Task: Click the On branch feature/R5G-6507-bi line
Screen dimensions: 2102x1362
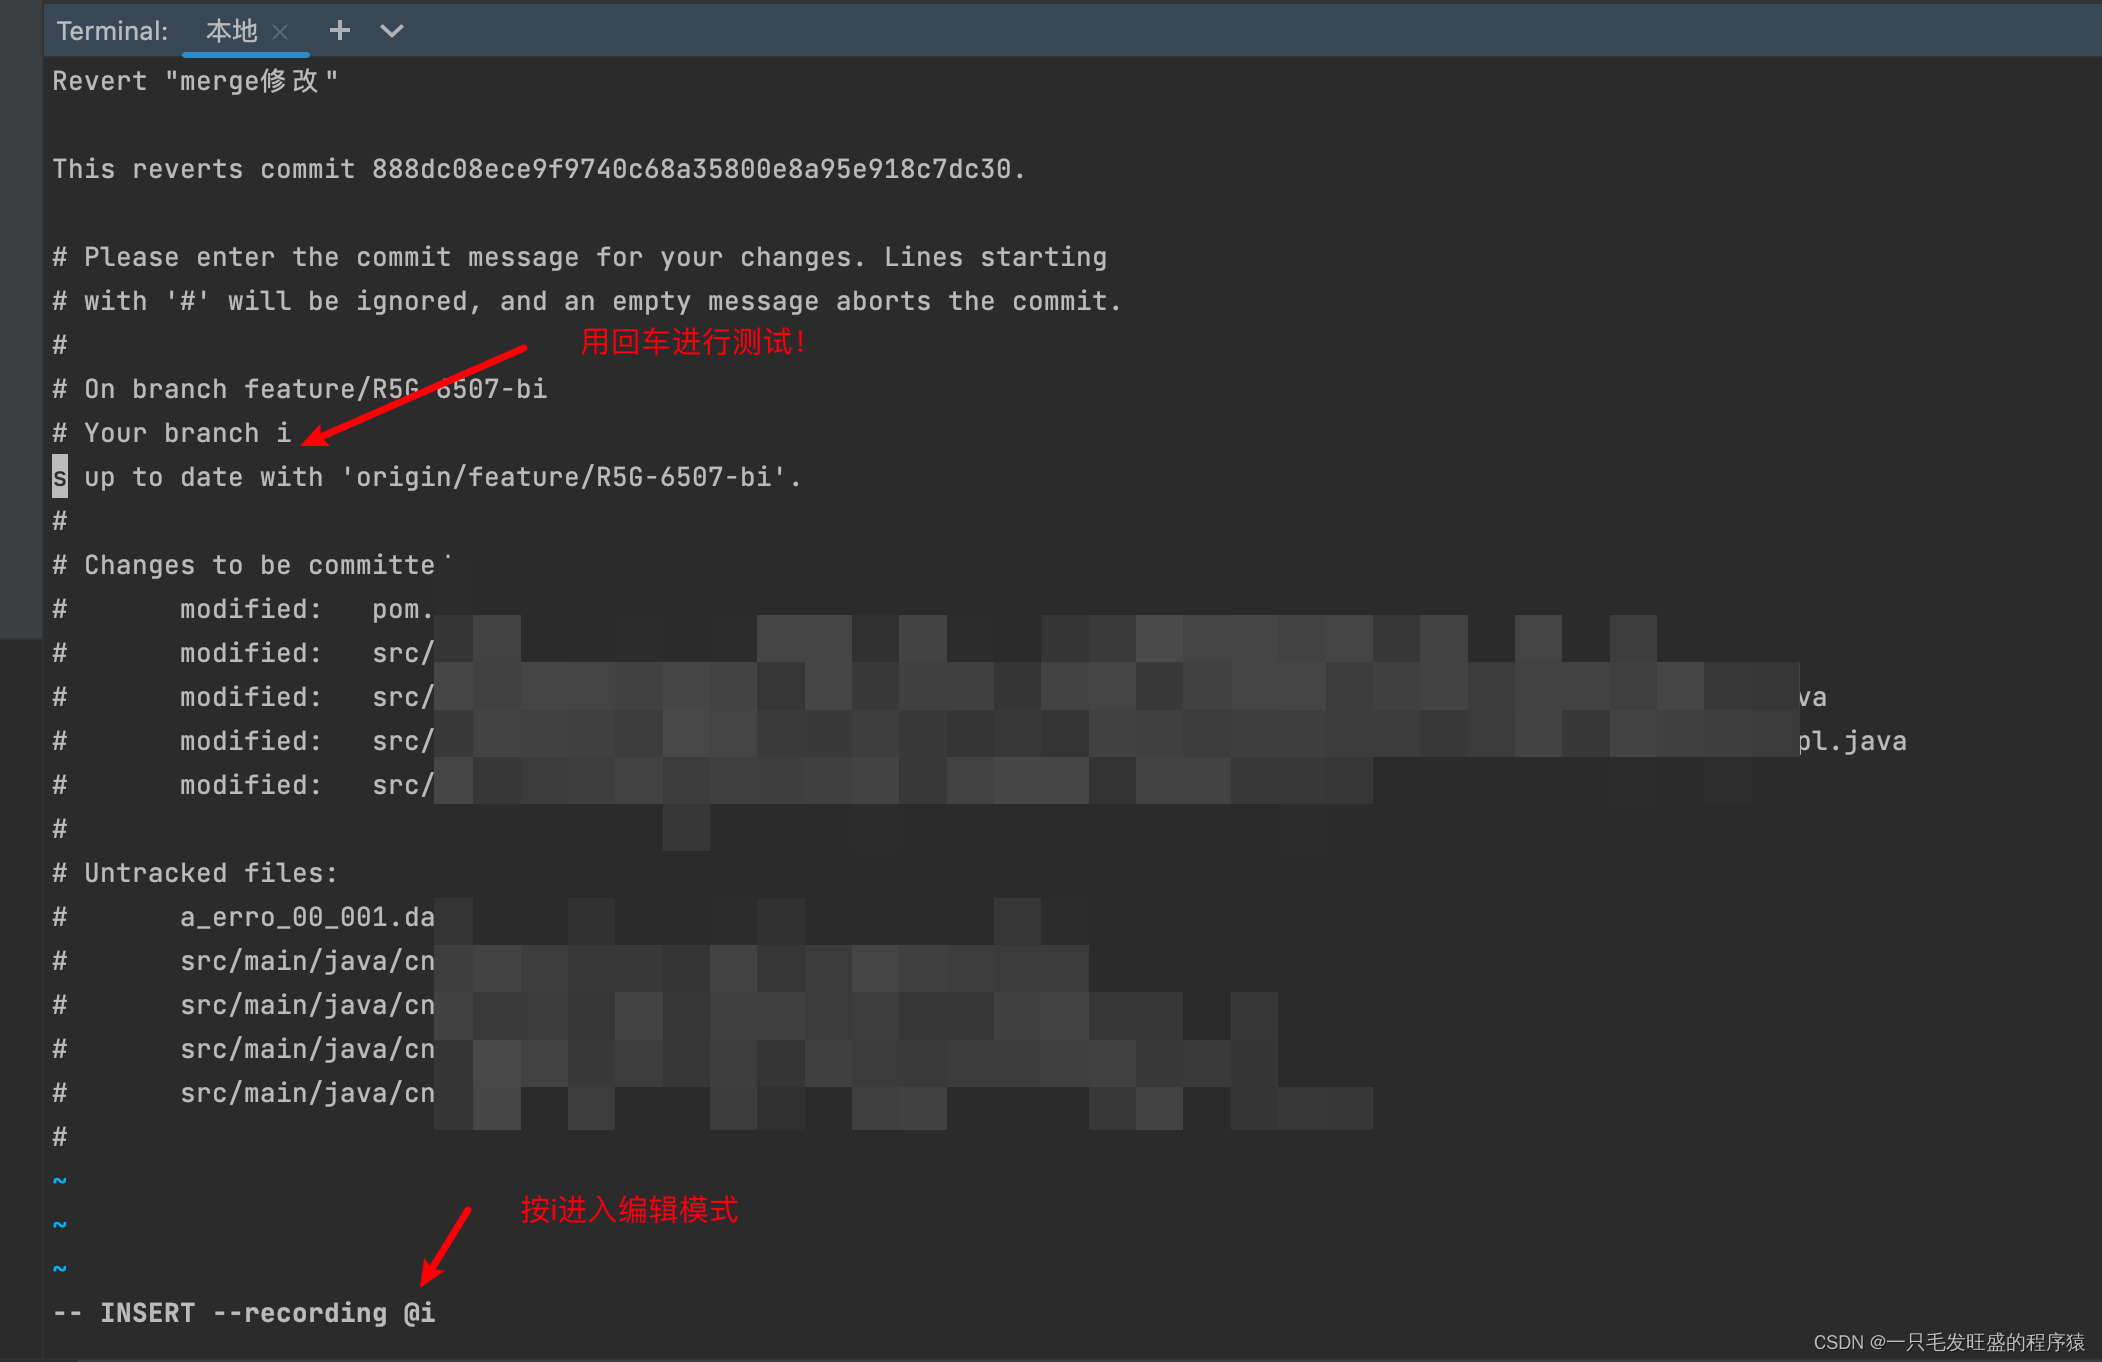Action: tap(298, 388)
